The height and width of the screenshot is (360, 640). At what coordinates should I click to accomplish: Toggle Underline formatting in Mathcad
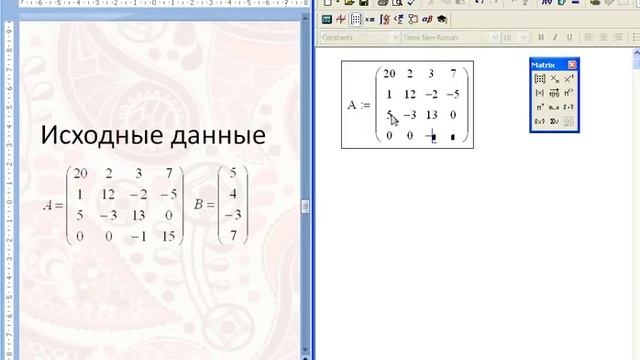tap(569, 38)
